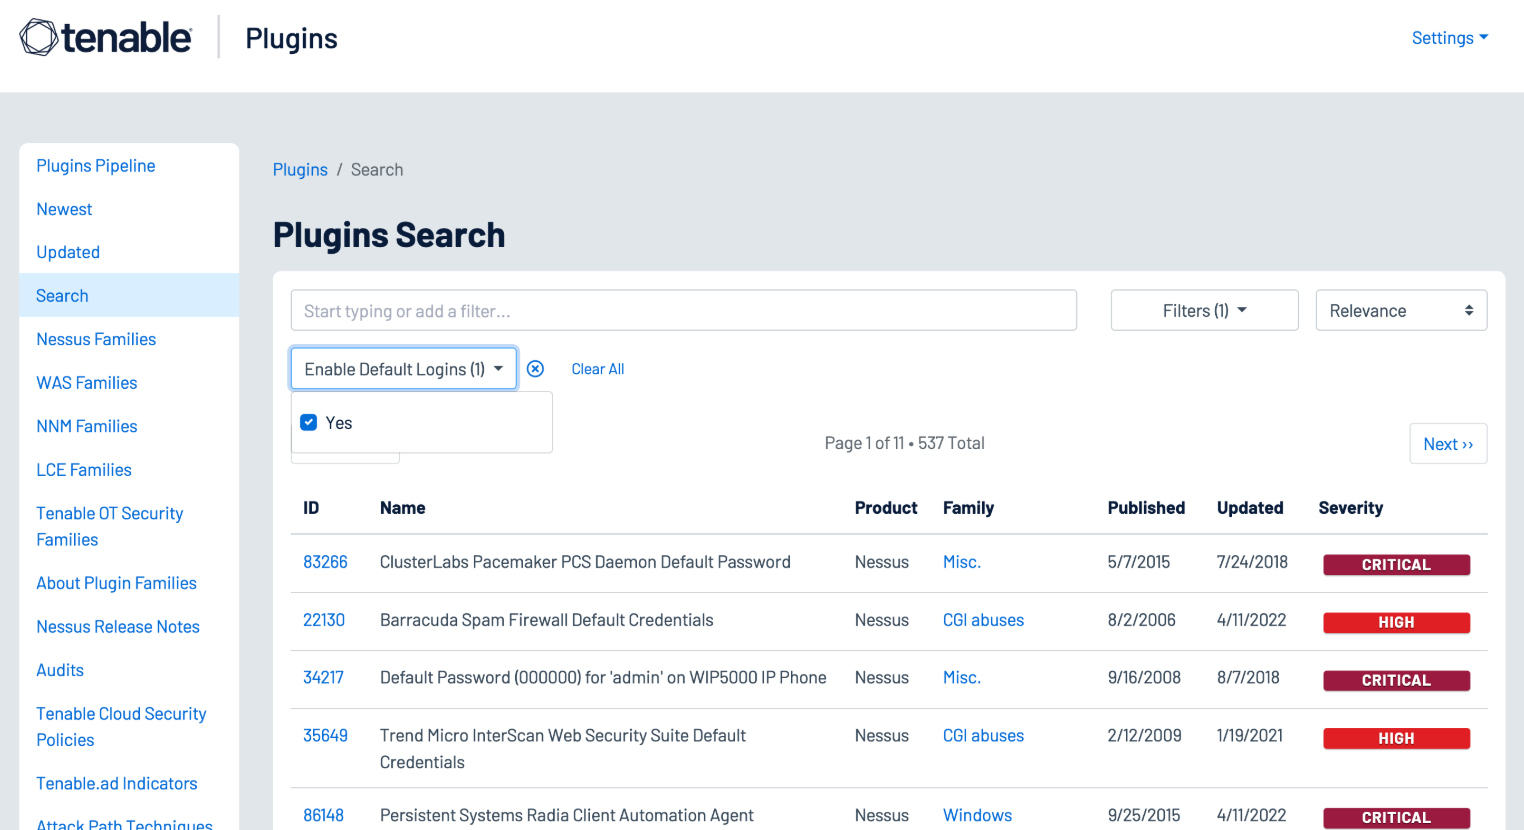Select Nessus Families in sidebar
Viewport: 1524px width, 830px height.
click(96, 339)
